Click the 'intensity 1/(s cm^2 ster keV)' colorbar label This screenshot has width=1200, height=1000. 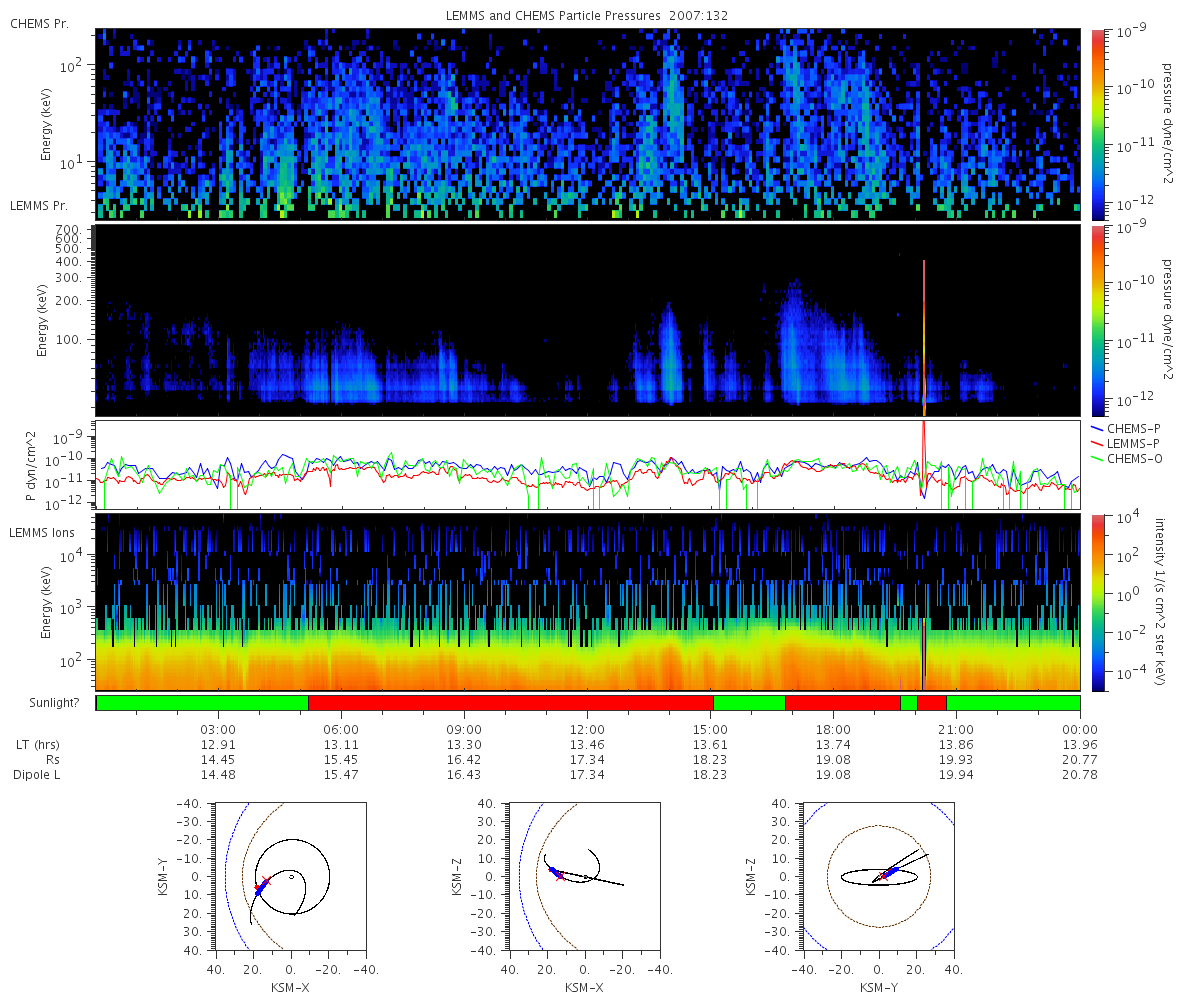(1162, 602)
